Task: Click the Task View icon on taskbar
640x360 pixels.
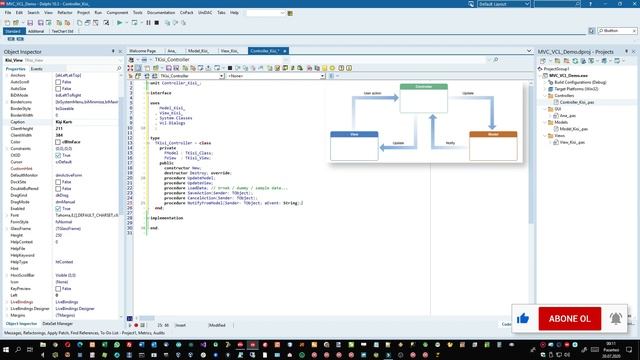Action: tap(30, 349)
